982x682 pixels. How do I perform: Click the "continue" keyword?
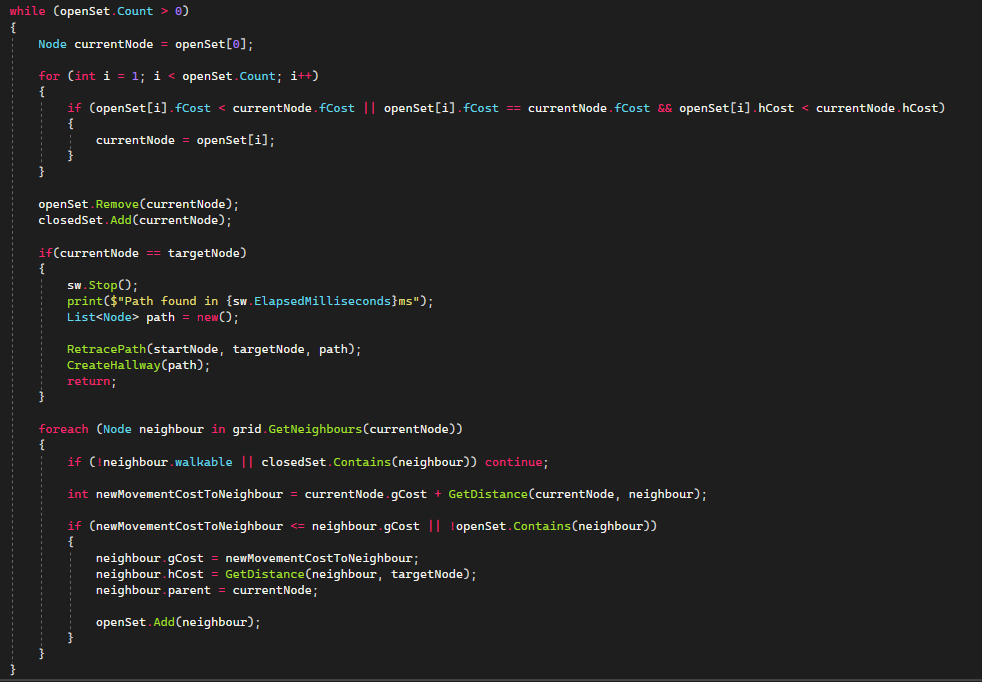[x=514, y=462]
